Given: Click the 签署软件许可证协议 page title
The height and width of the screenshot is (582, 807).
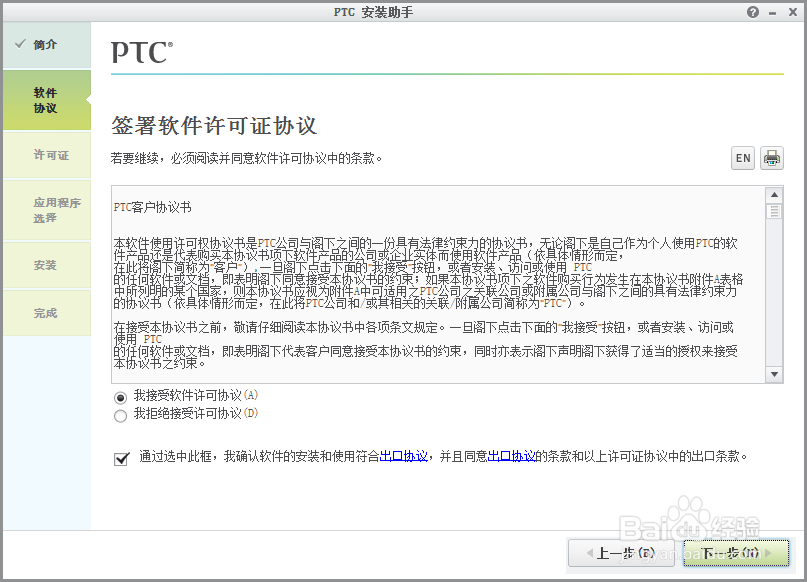Looking at the screenshot, I should coord(214,126).
